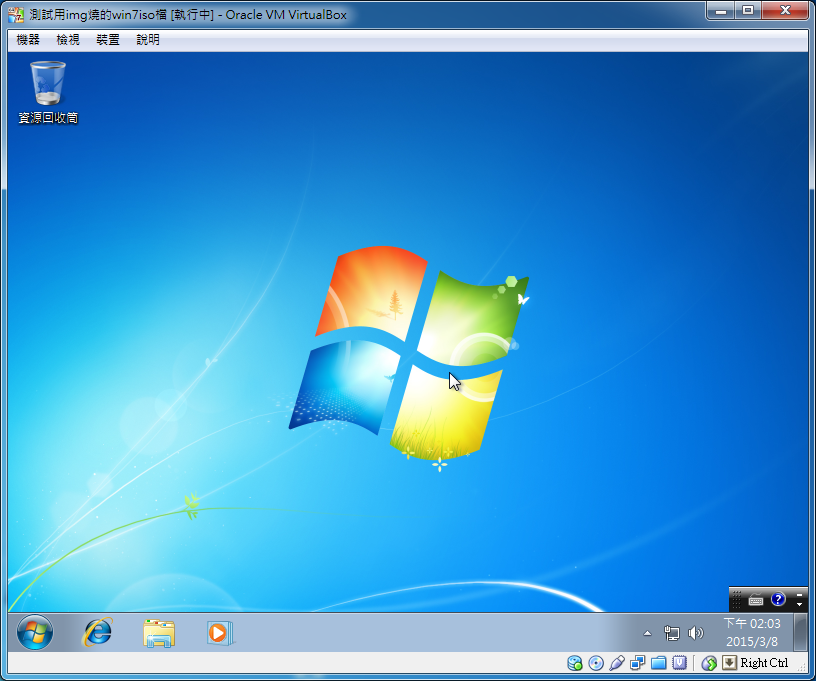
Task: Click the VirtualBox optical disc indicator
Action: (596, 663)
